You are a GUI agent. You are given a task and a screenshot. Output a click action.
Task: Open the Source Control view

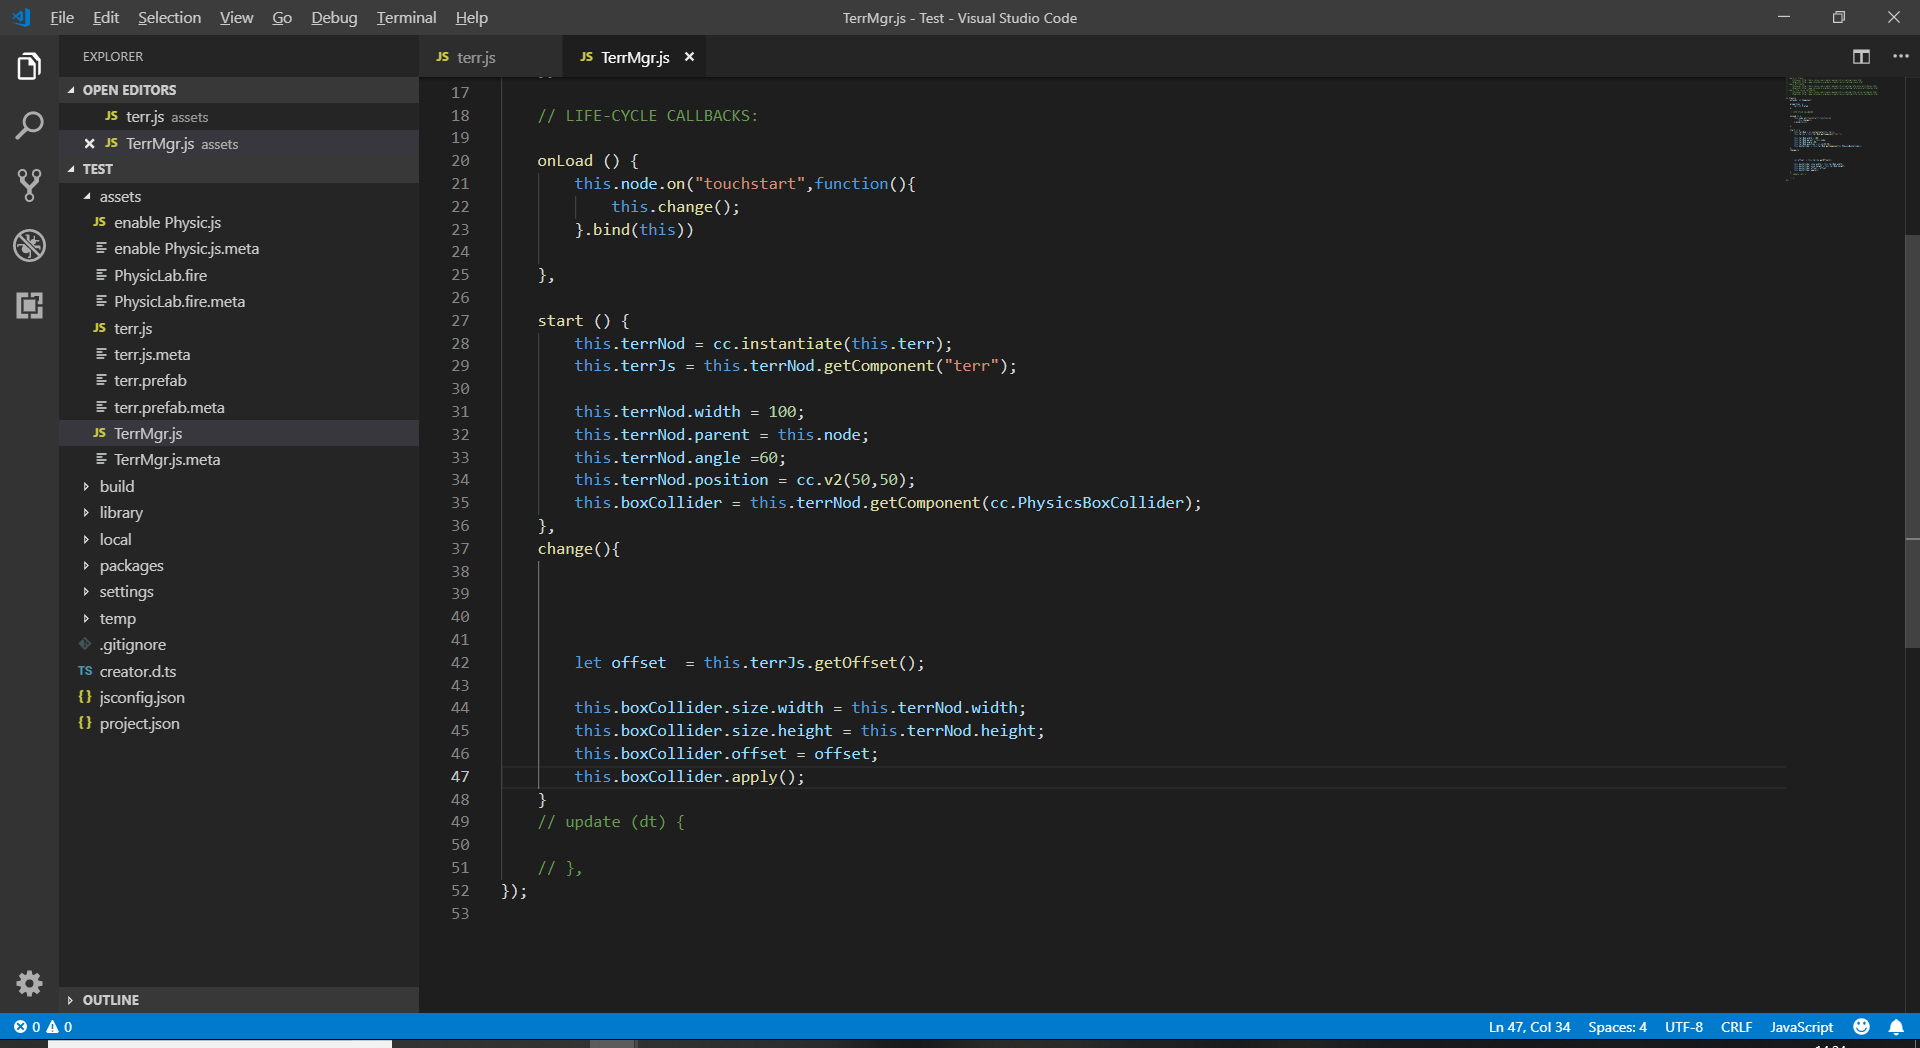click(x=29, y=185)
